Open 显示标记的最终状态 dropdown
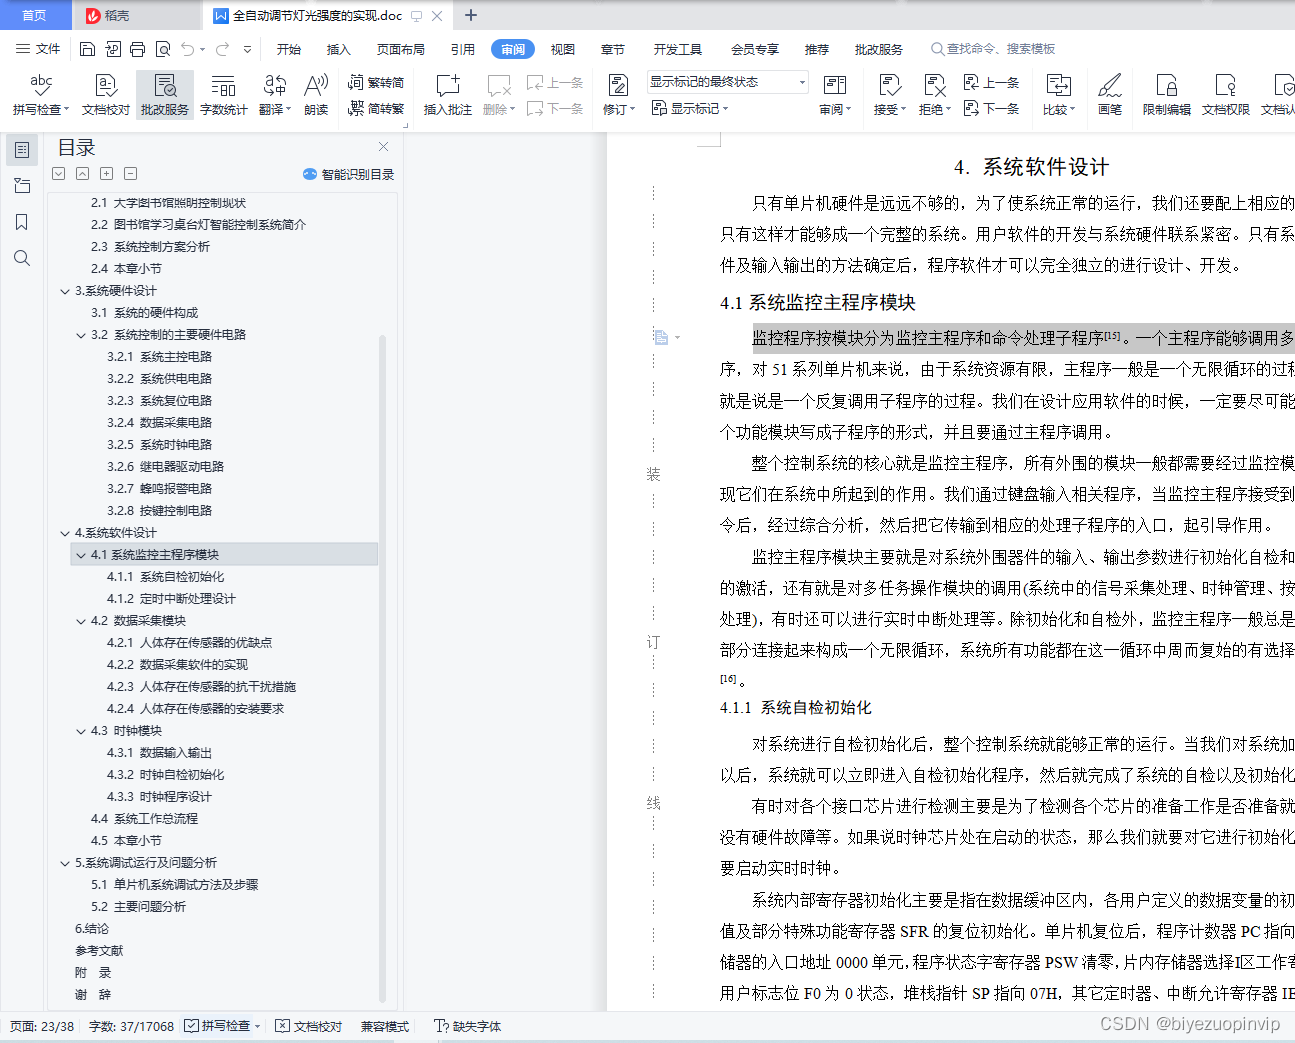 point(727,82)
